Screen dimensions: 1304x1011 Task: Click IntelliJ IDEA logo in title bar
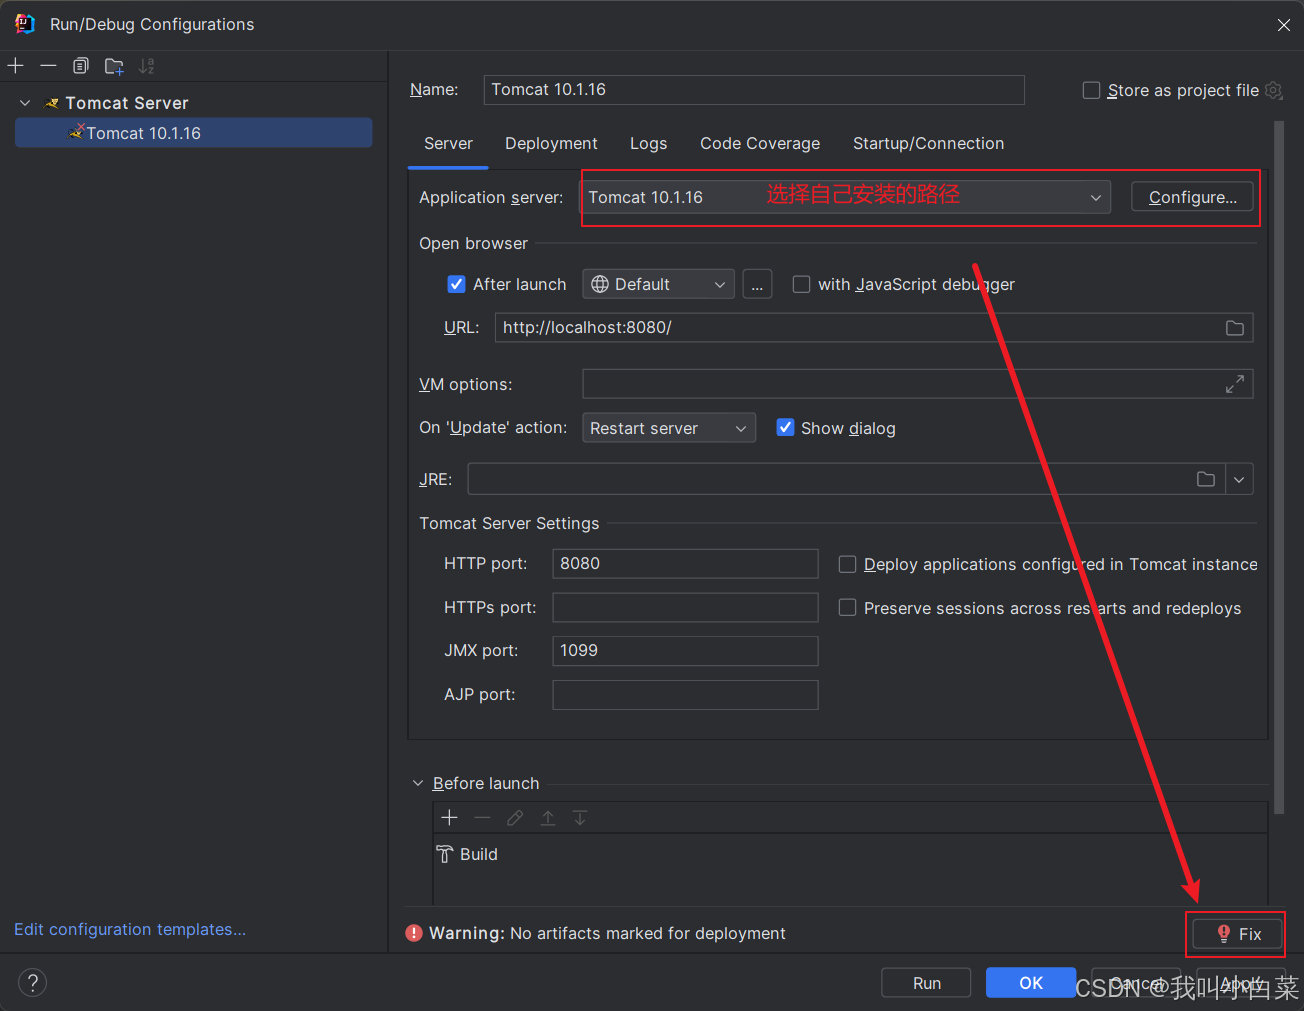coord(25,24)
